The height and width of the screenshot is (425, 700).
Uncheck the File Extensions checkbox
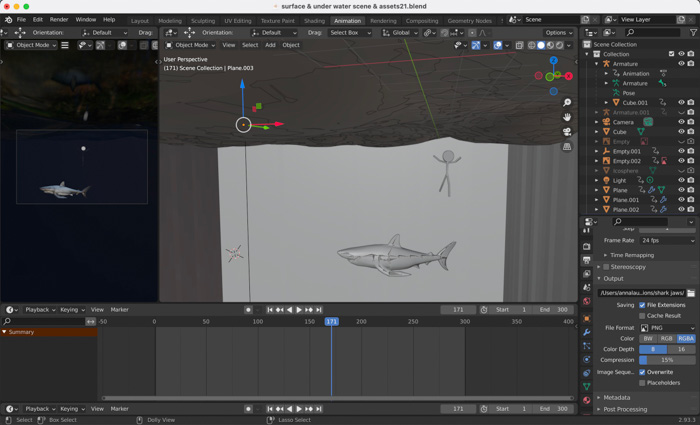point(642,305)
